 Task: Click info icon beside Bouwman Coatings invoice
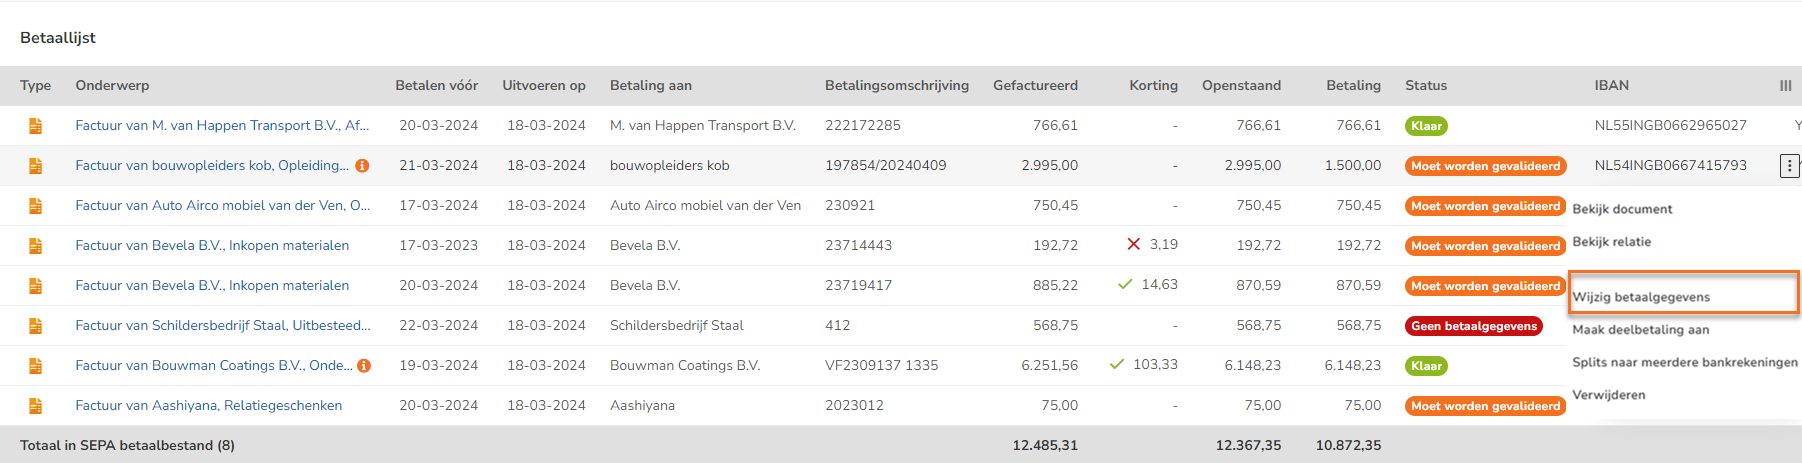364,366
